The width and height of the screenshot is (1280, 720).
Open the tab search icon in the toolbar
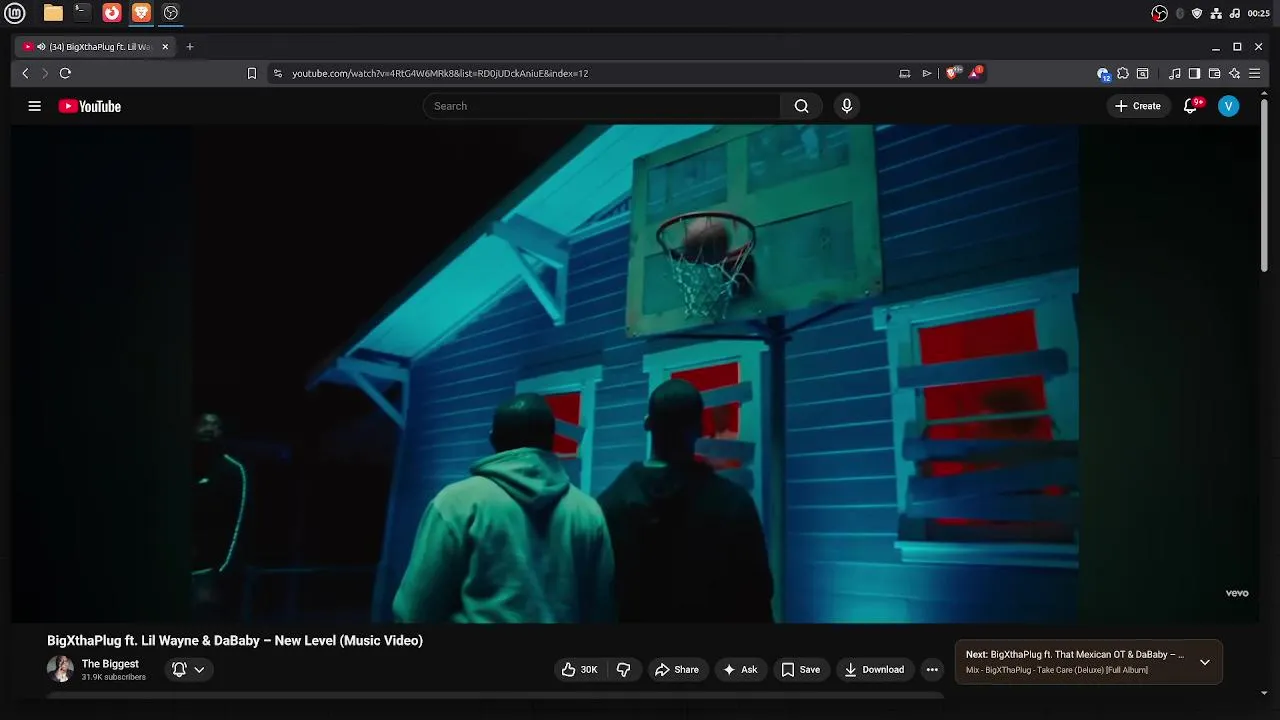(1143, 73)
